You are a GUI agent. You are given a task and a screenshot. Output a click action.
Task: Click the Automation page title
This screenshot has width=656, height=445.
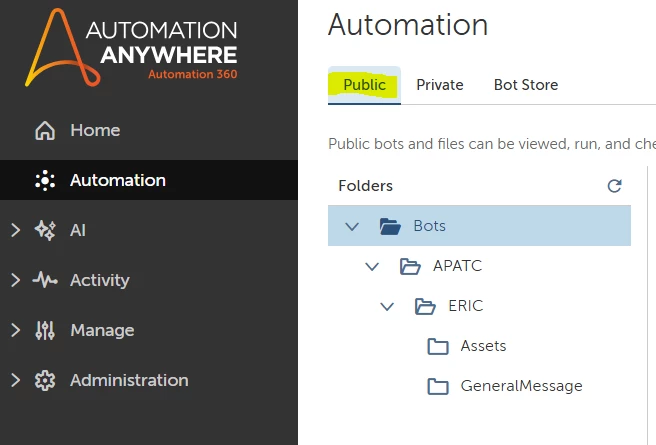click(408, 25)
